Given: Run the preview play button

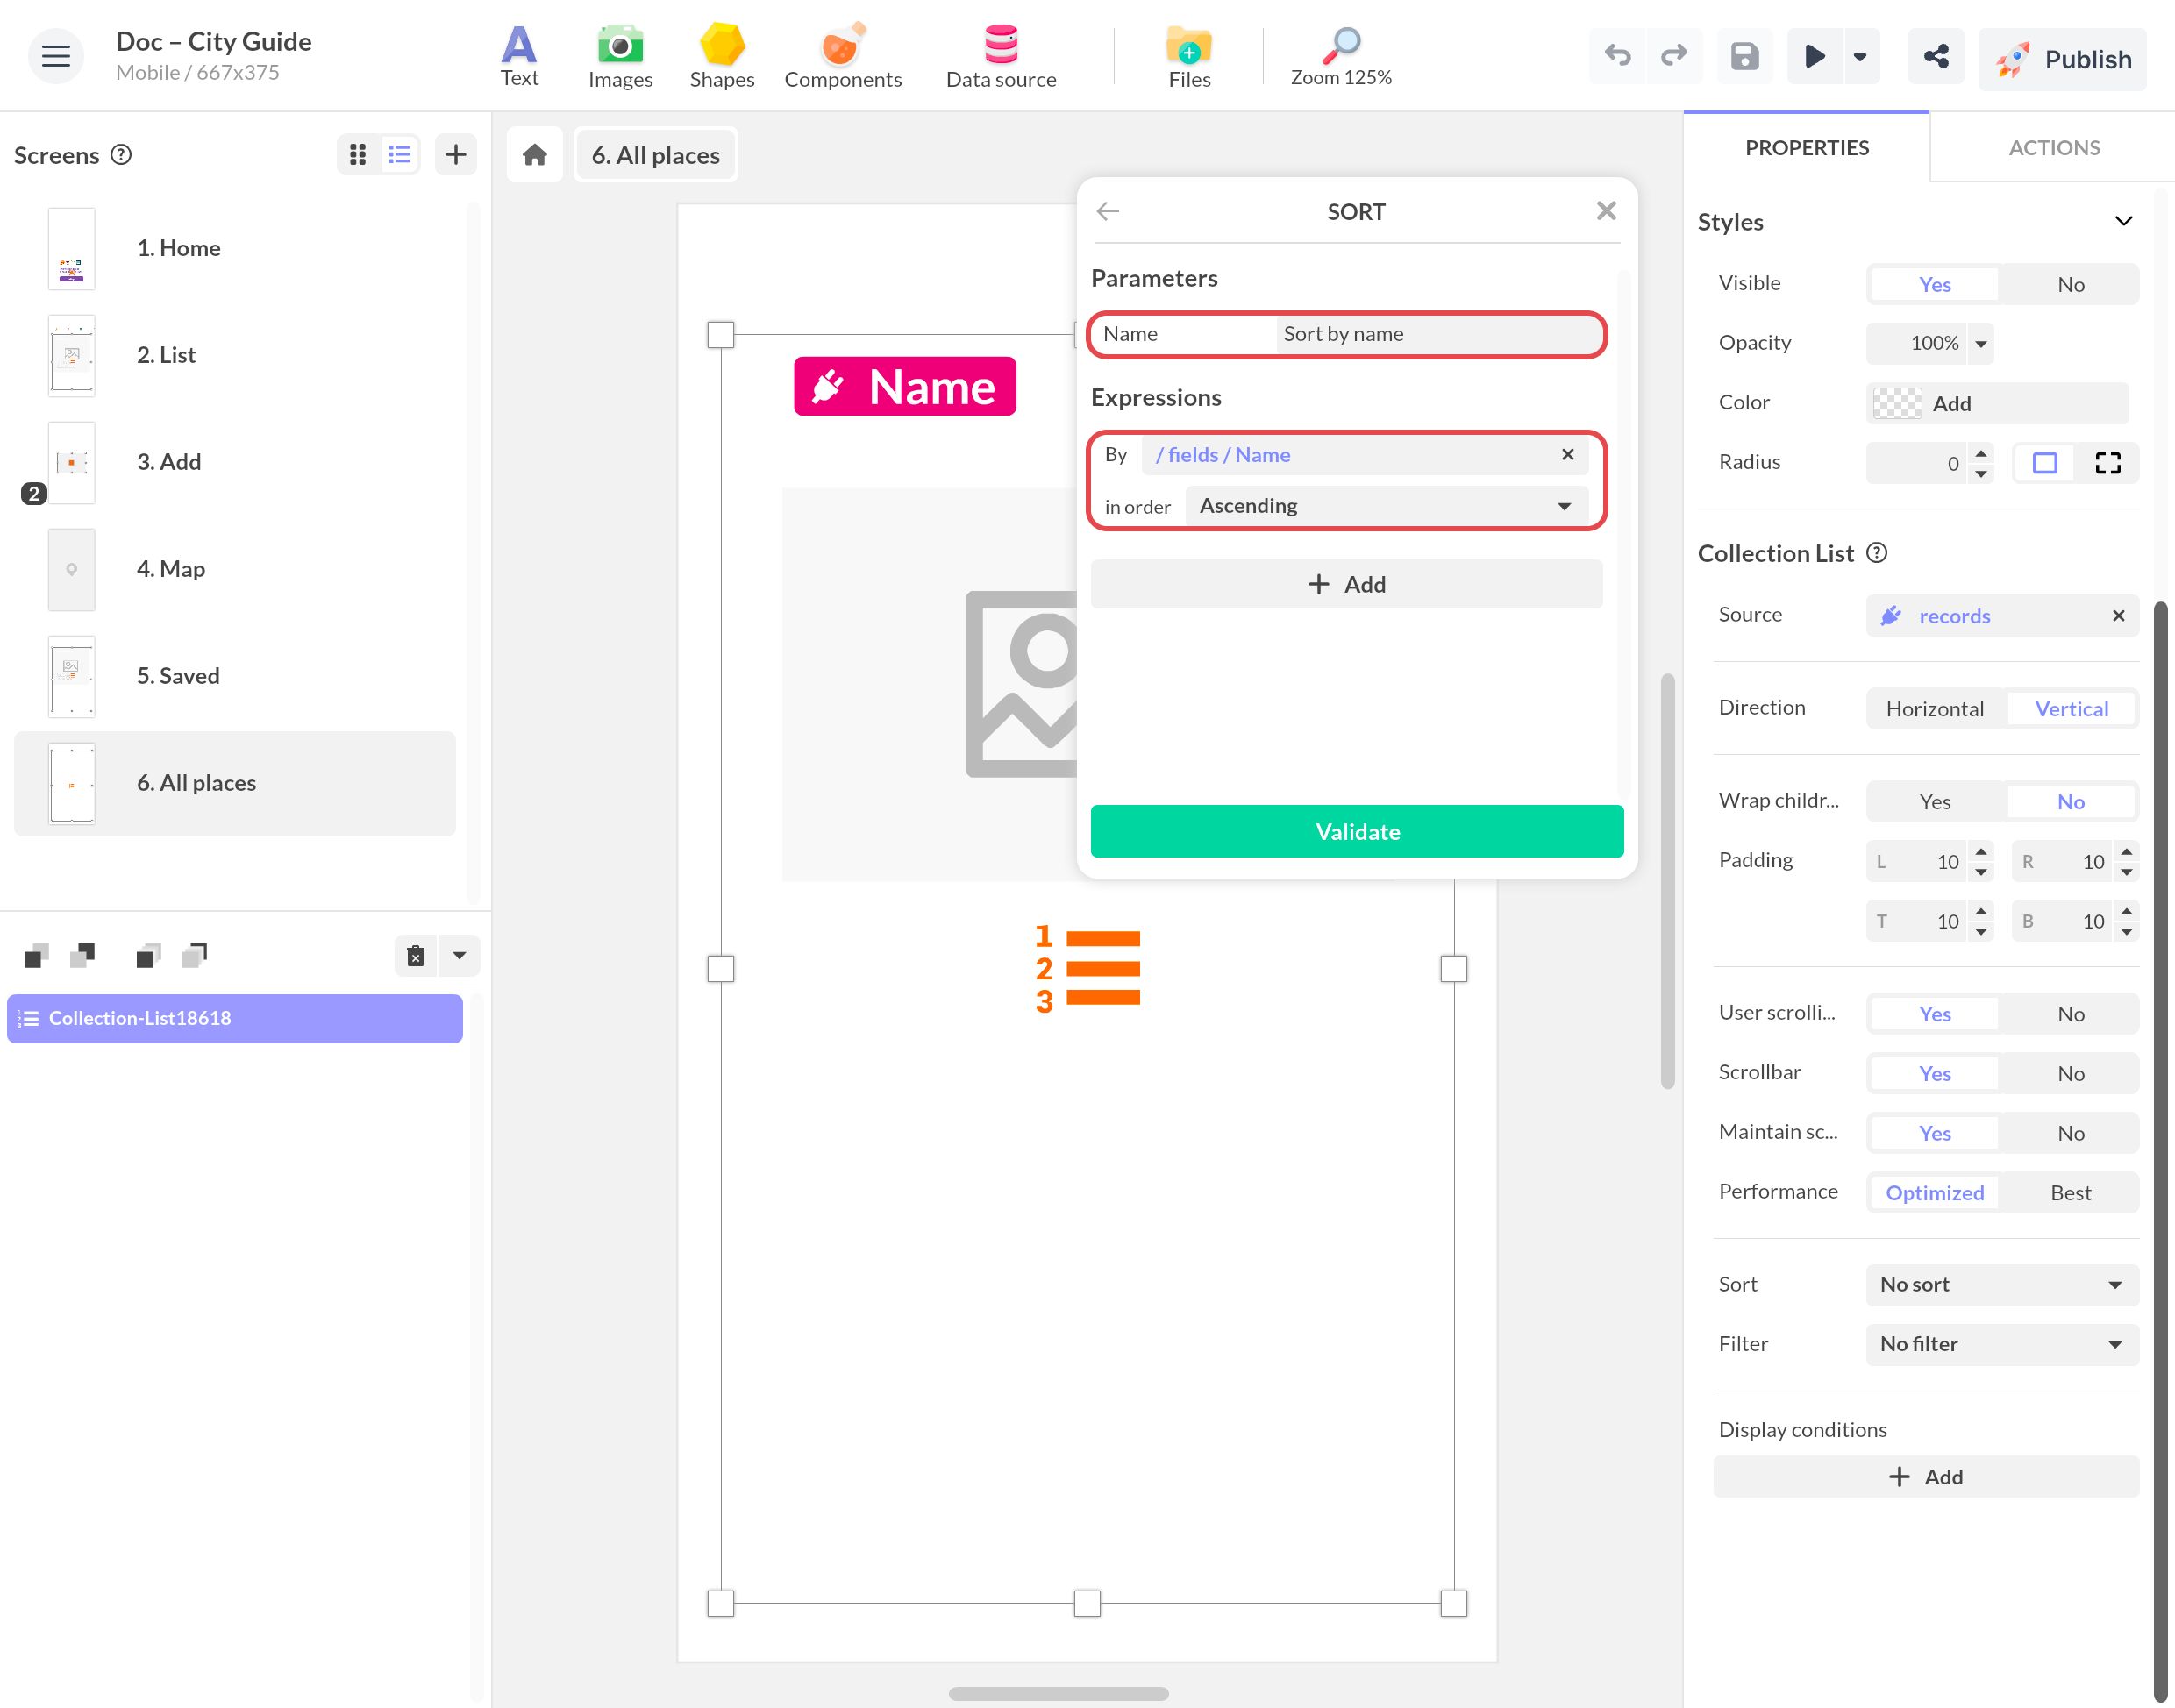Looking at the screenshot, I should tap(1814, 56).
